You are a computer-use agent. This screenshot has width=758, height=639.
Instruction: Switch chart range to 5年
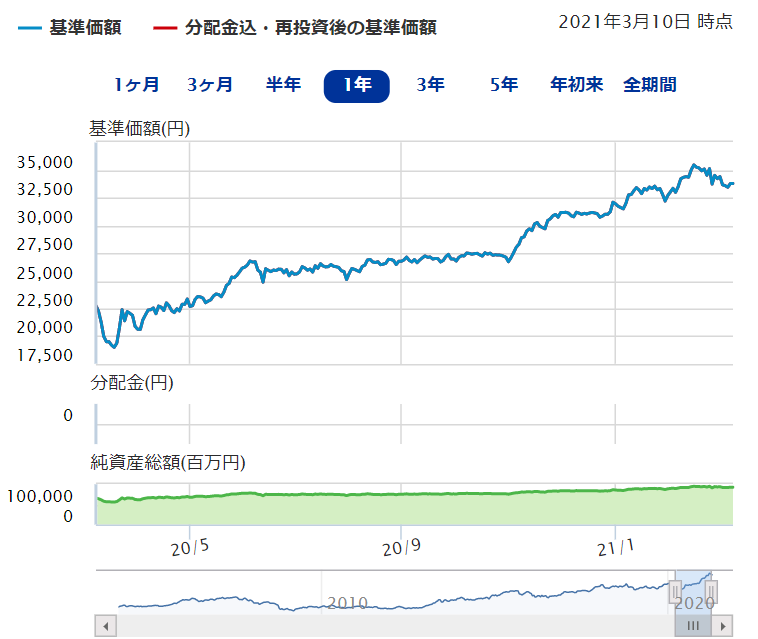click(504, 85)
